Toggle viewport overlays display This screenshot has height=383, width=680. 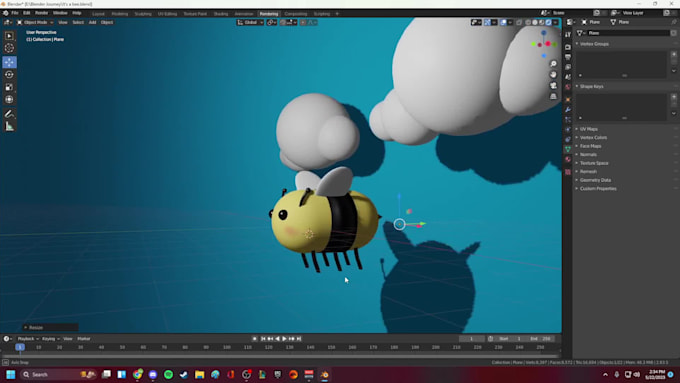pyautogui.click(x=503, y=22)
